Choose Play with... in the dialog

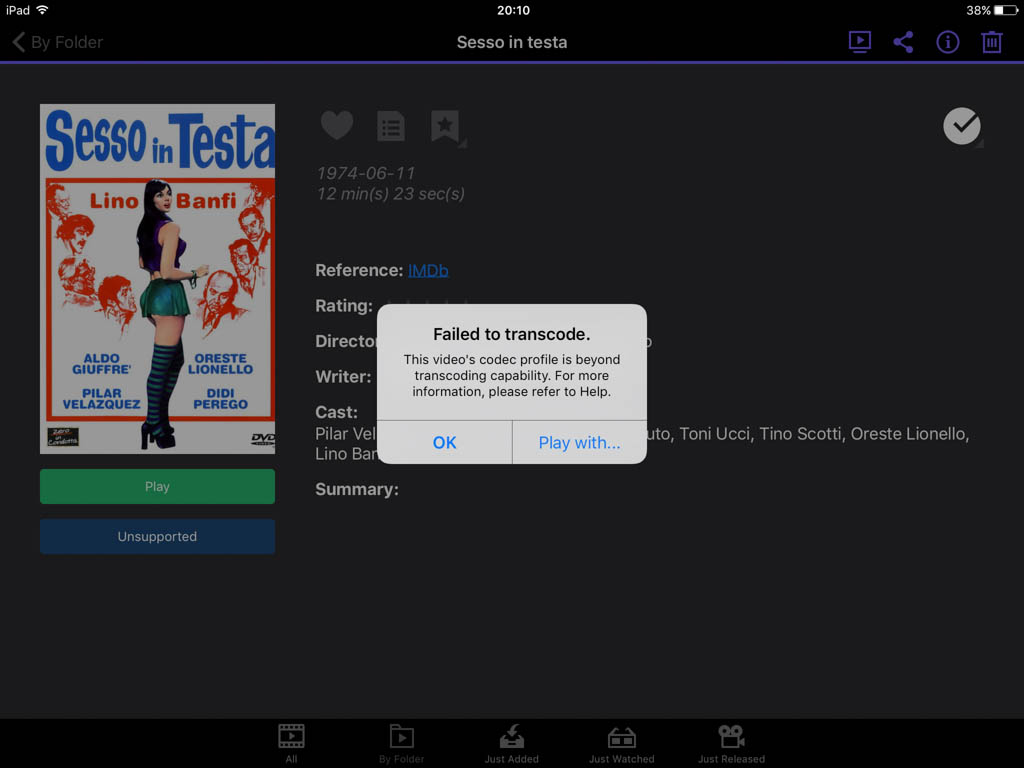pos(579,442)
